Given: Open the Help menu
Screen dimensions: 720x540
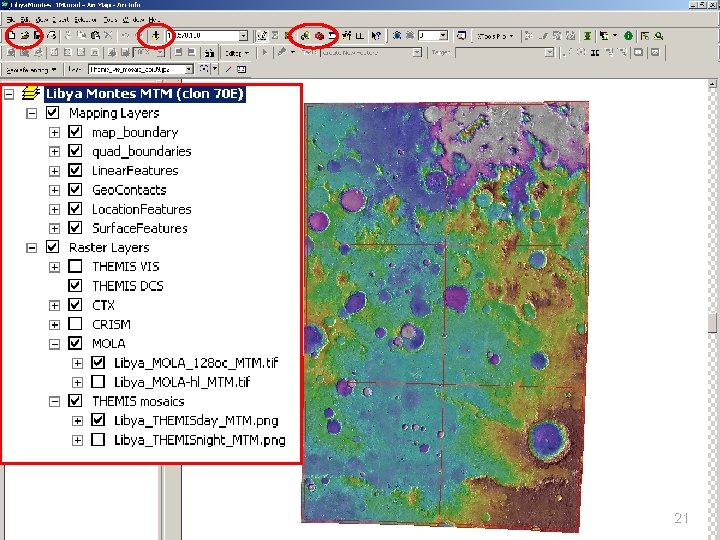Looking at the screenshot, I should point(154,20).
